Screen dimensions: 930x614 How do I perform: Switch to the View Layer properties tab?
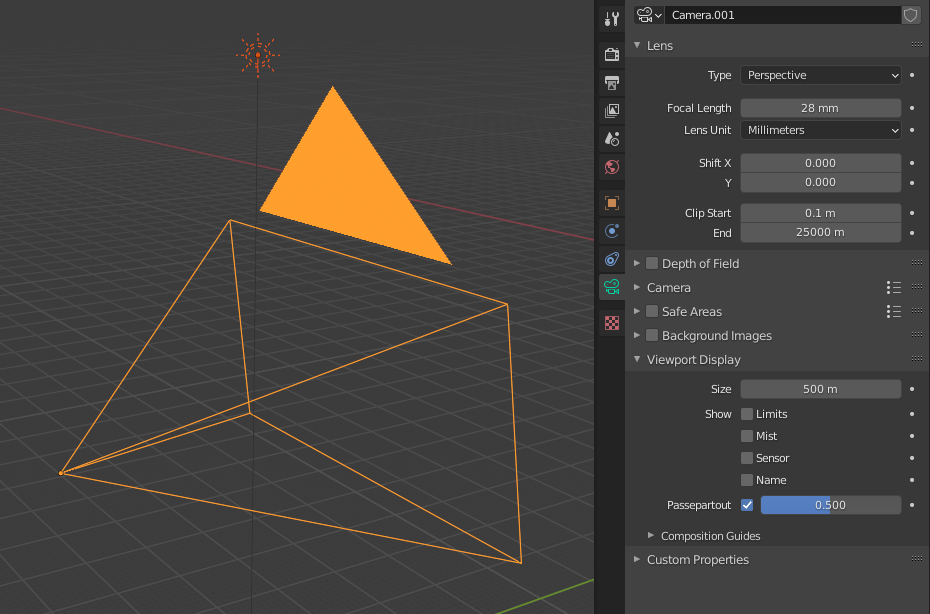tap(611, 111)
